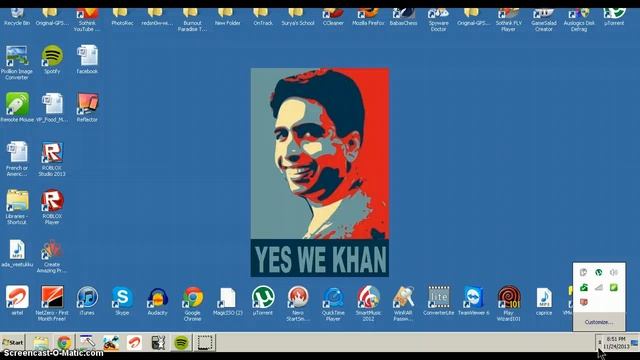Click Customize... in the tray popup
This screenshot has height=360, width=640.
[598, 322]
